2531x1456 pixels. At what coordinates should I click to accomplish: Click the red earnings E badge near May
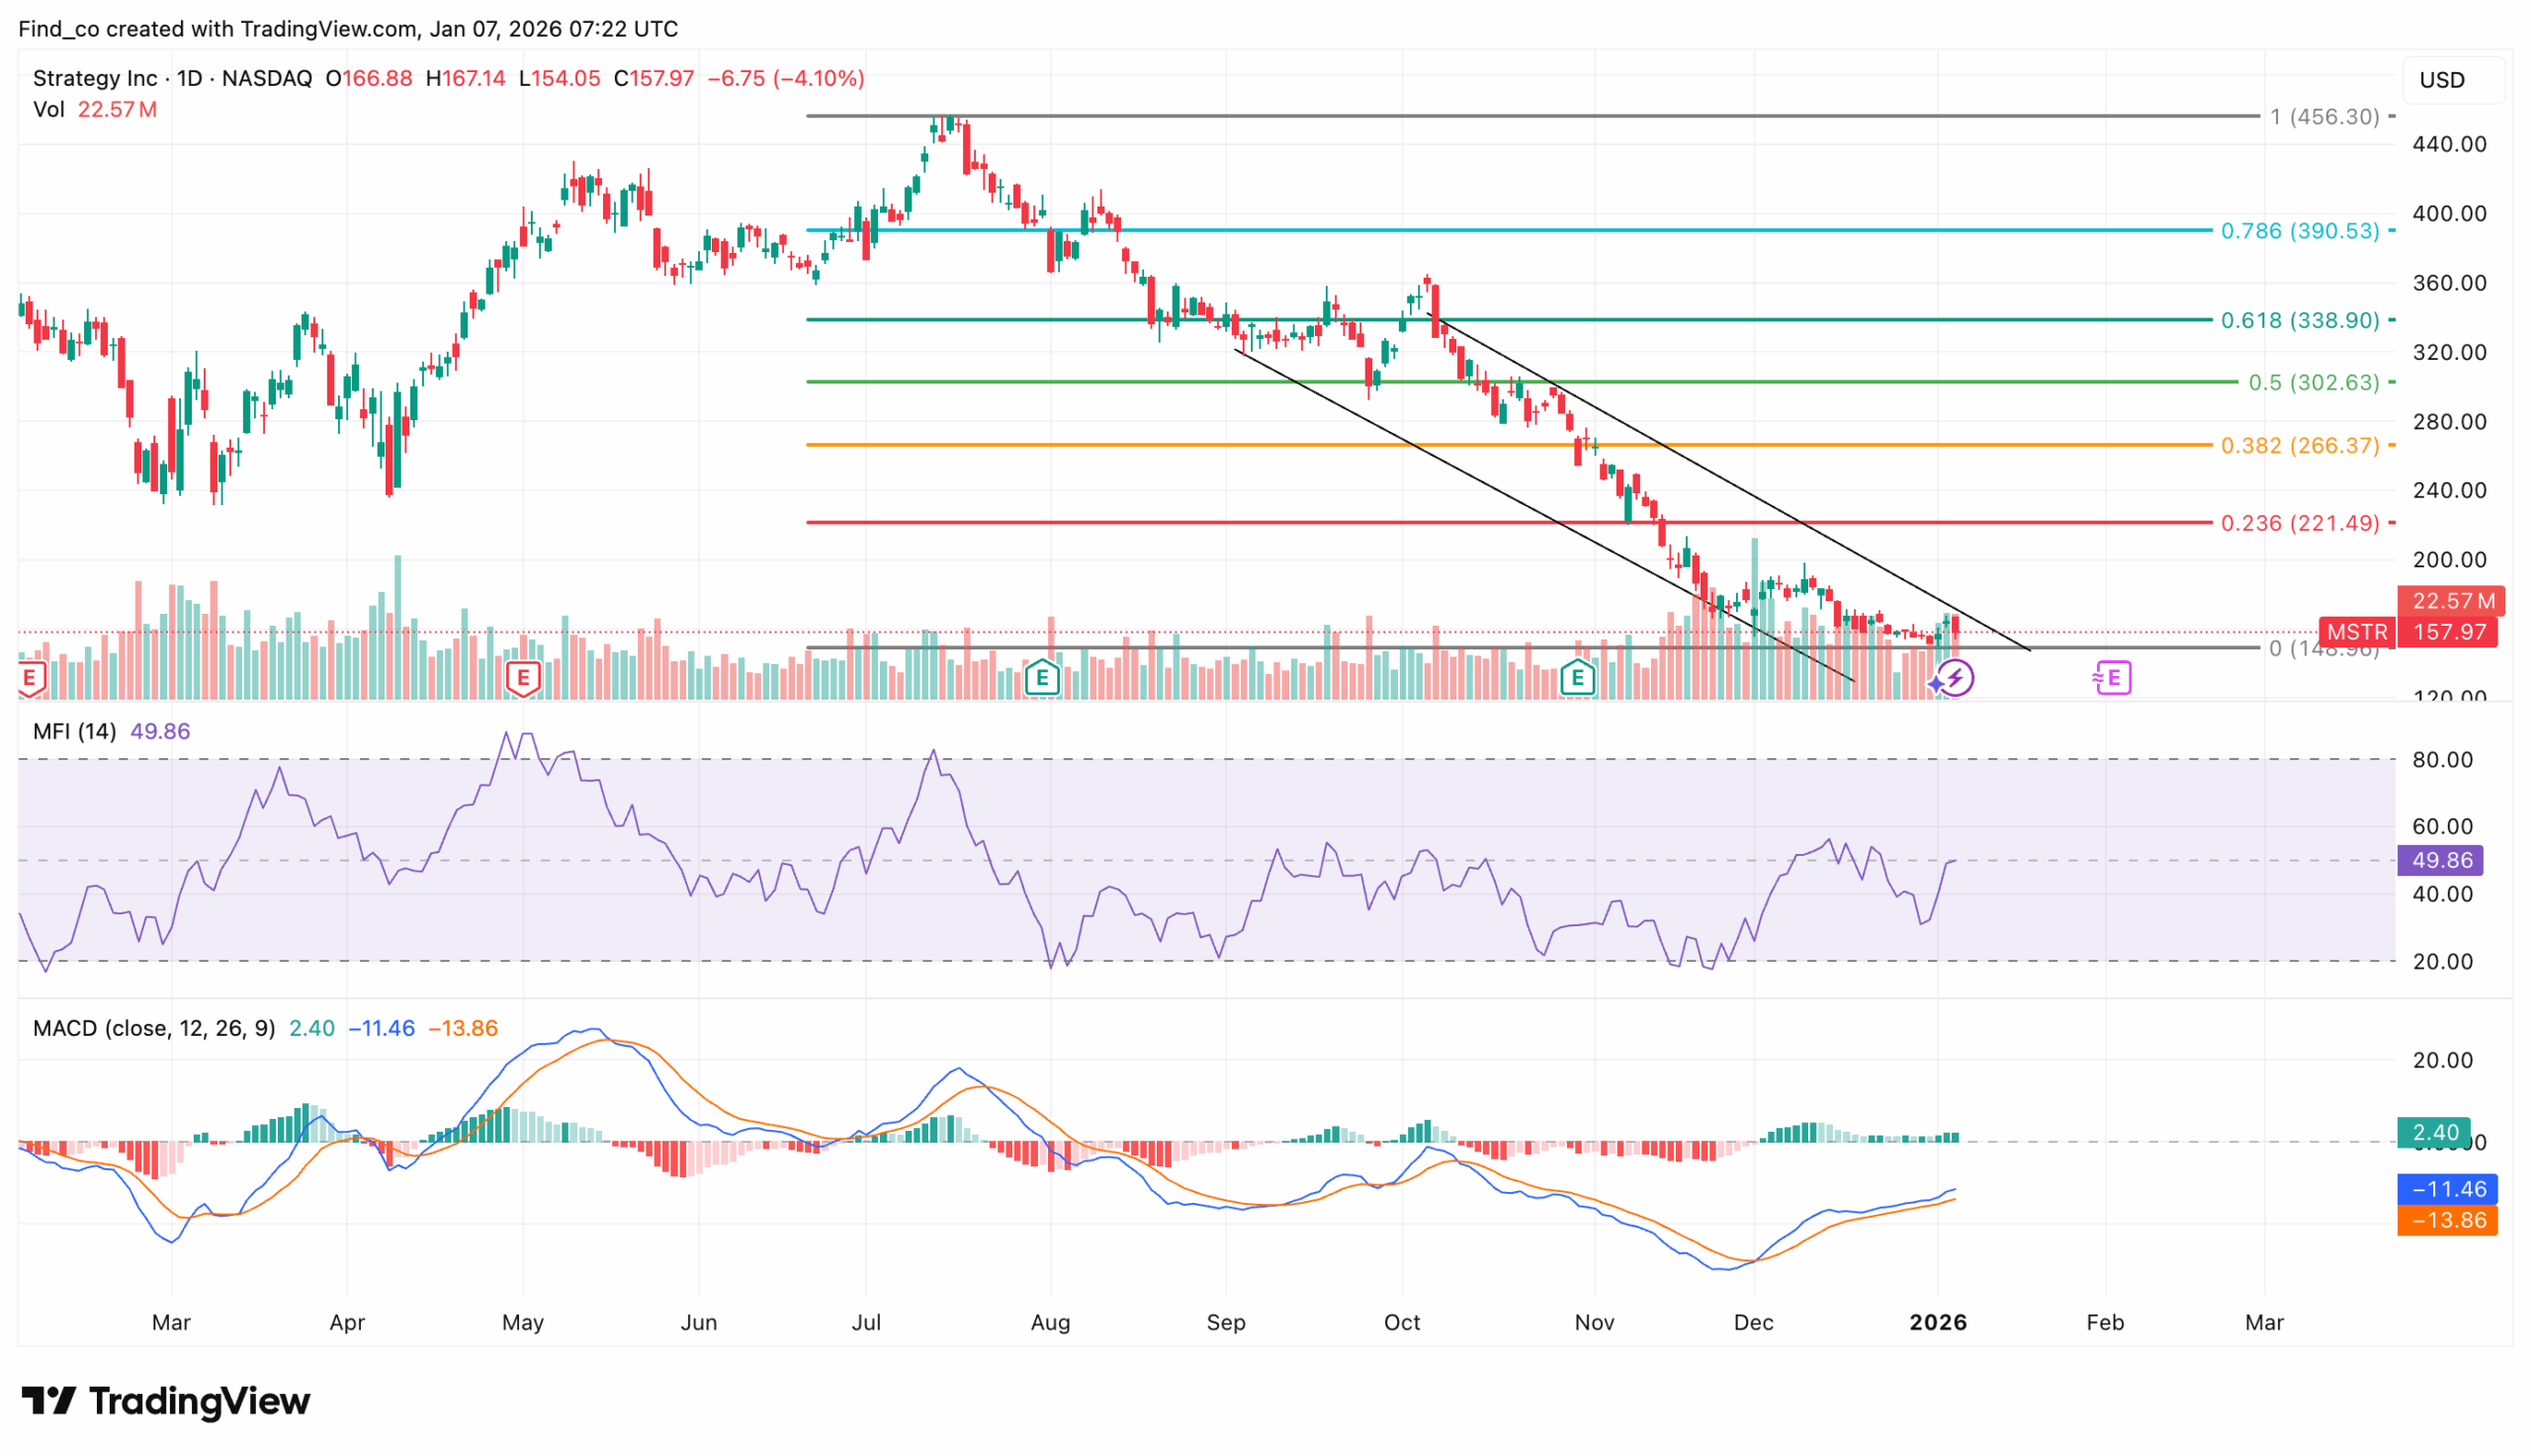524,676
